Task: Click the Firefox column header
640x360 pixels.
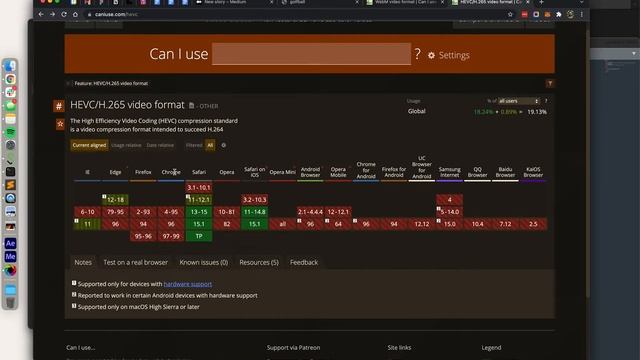Action: point(143,172)
